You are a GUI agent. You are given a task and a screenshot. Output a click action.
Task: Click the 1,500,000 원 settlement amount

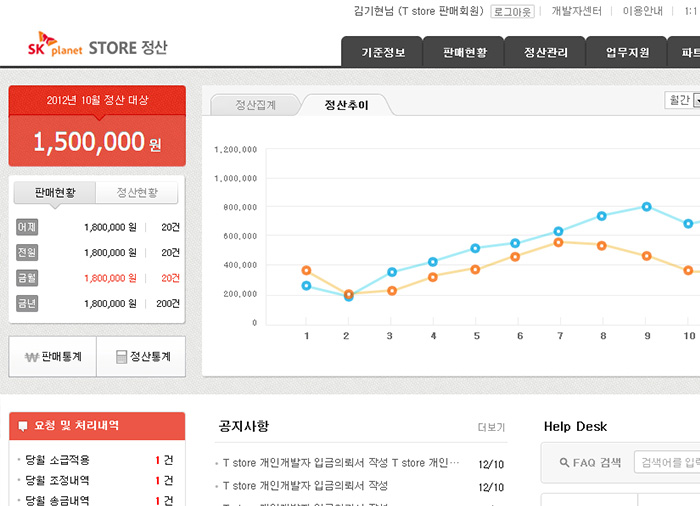[x=97, y=142]
